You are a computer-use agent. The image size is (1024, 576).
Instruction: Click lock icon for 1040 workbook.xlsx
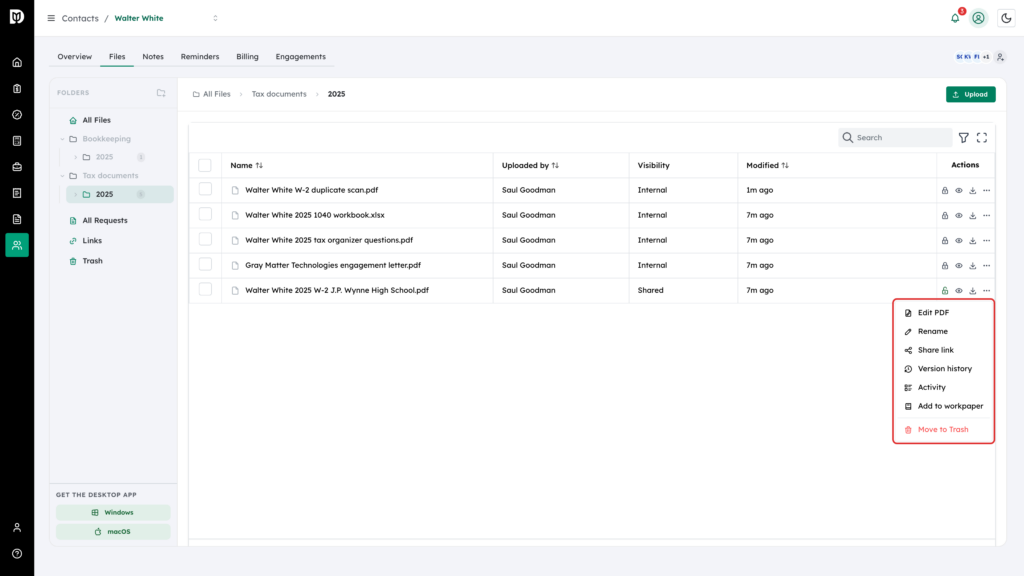945,216
